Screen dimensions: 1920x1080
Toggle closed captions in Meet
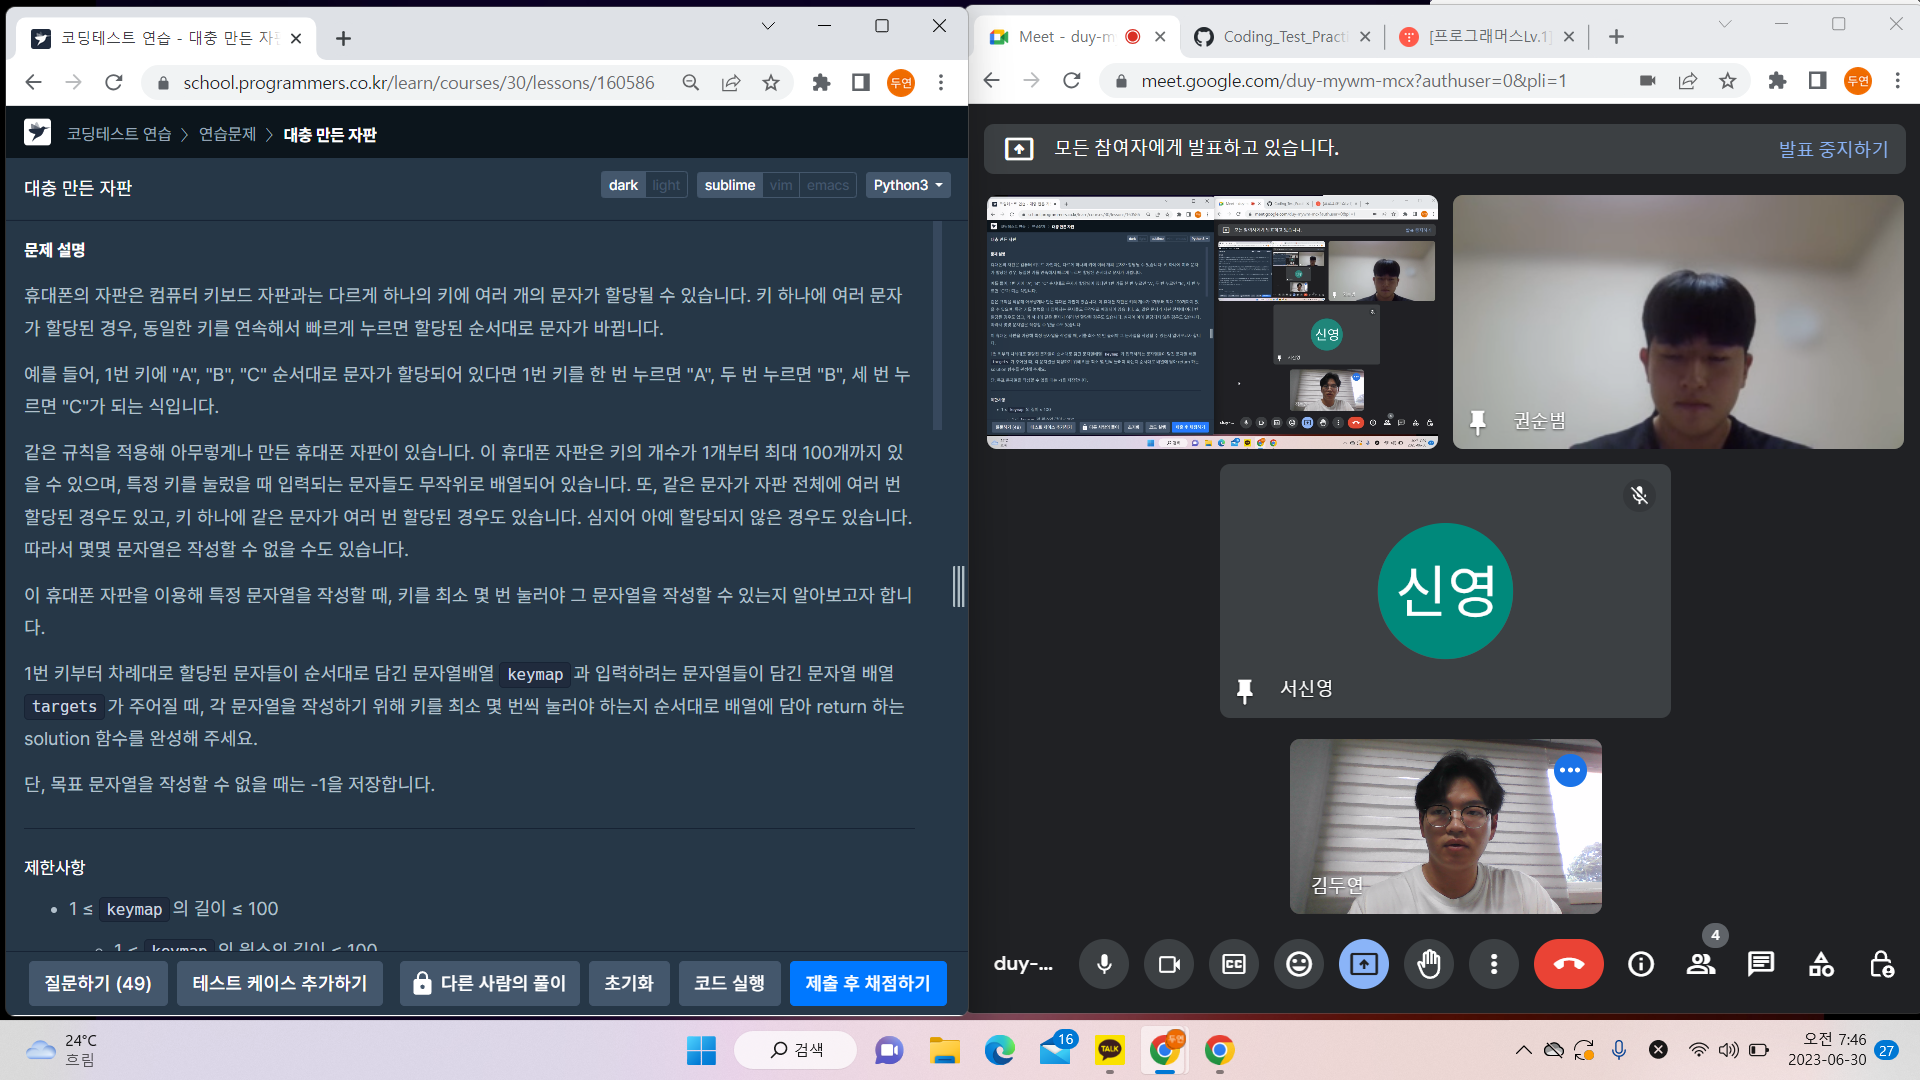coord(1234,964)
